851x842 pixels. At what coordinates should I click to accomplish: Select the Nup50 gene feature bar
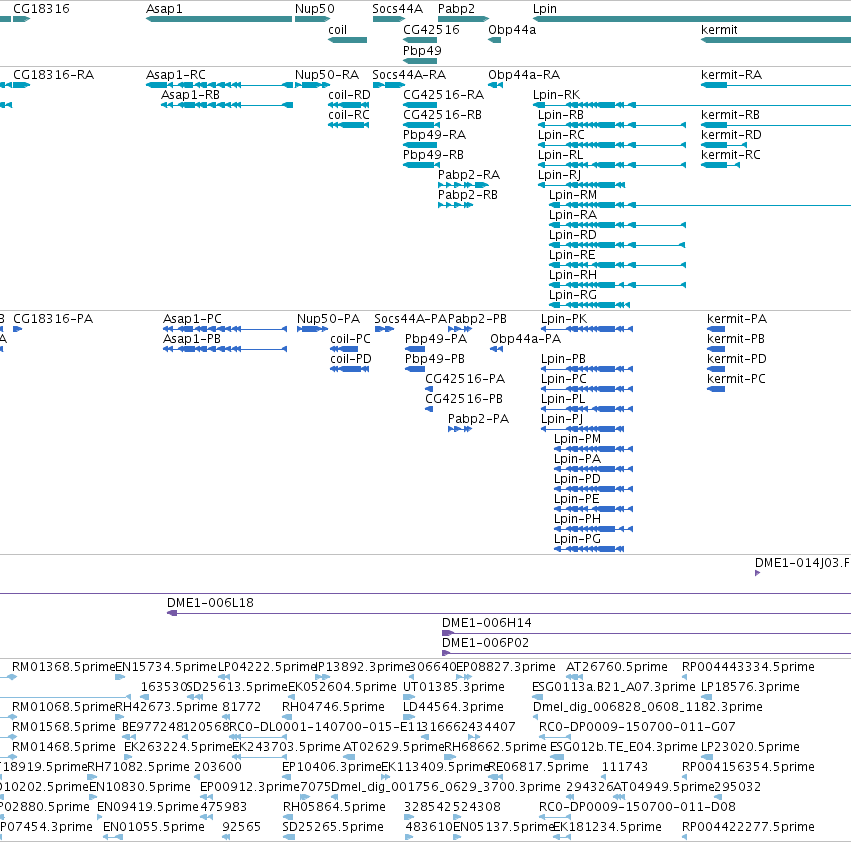pos(312,19)
